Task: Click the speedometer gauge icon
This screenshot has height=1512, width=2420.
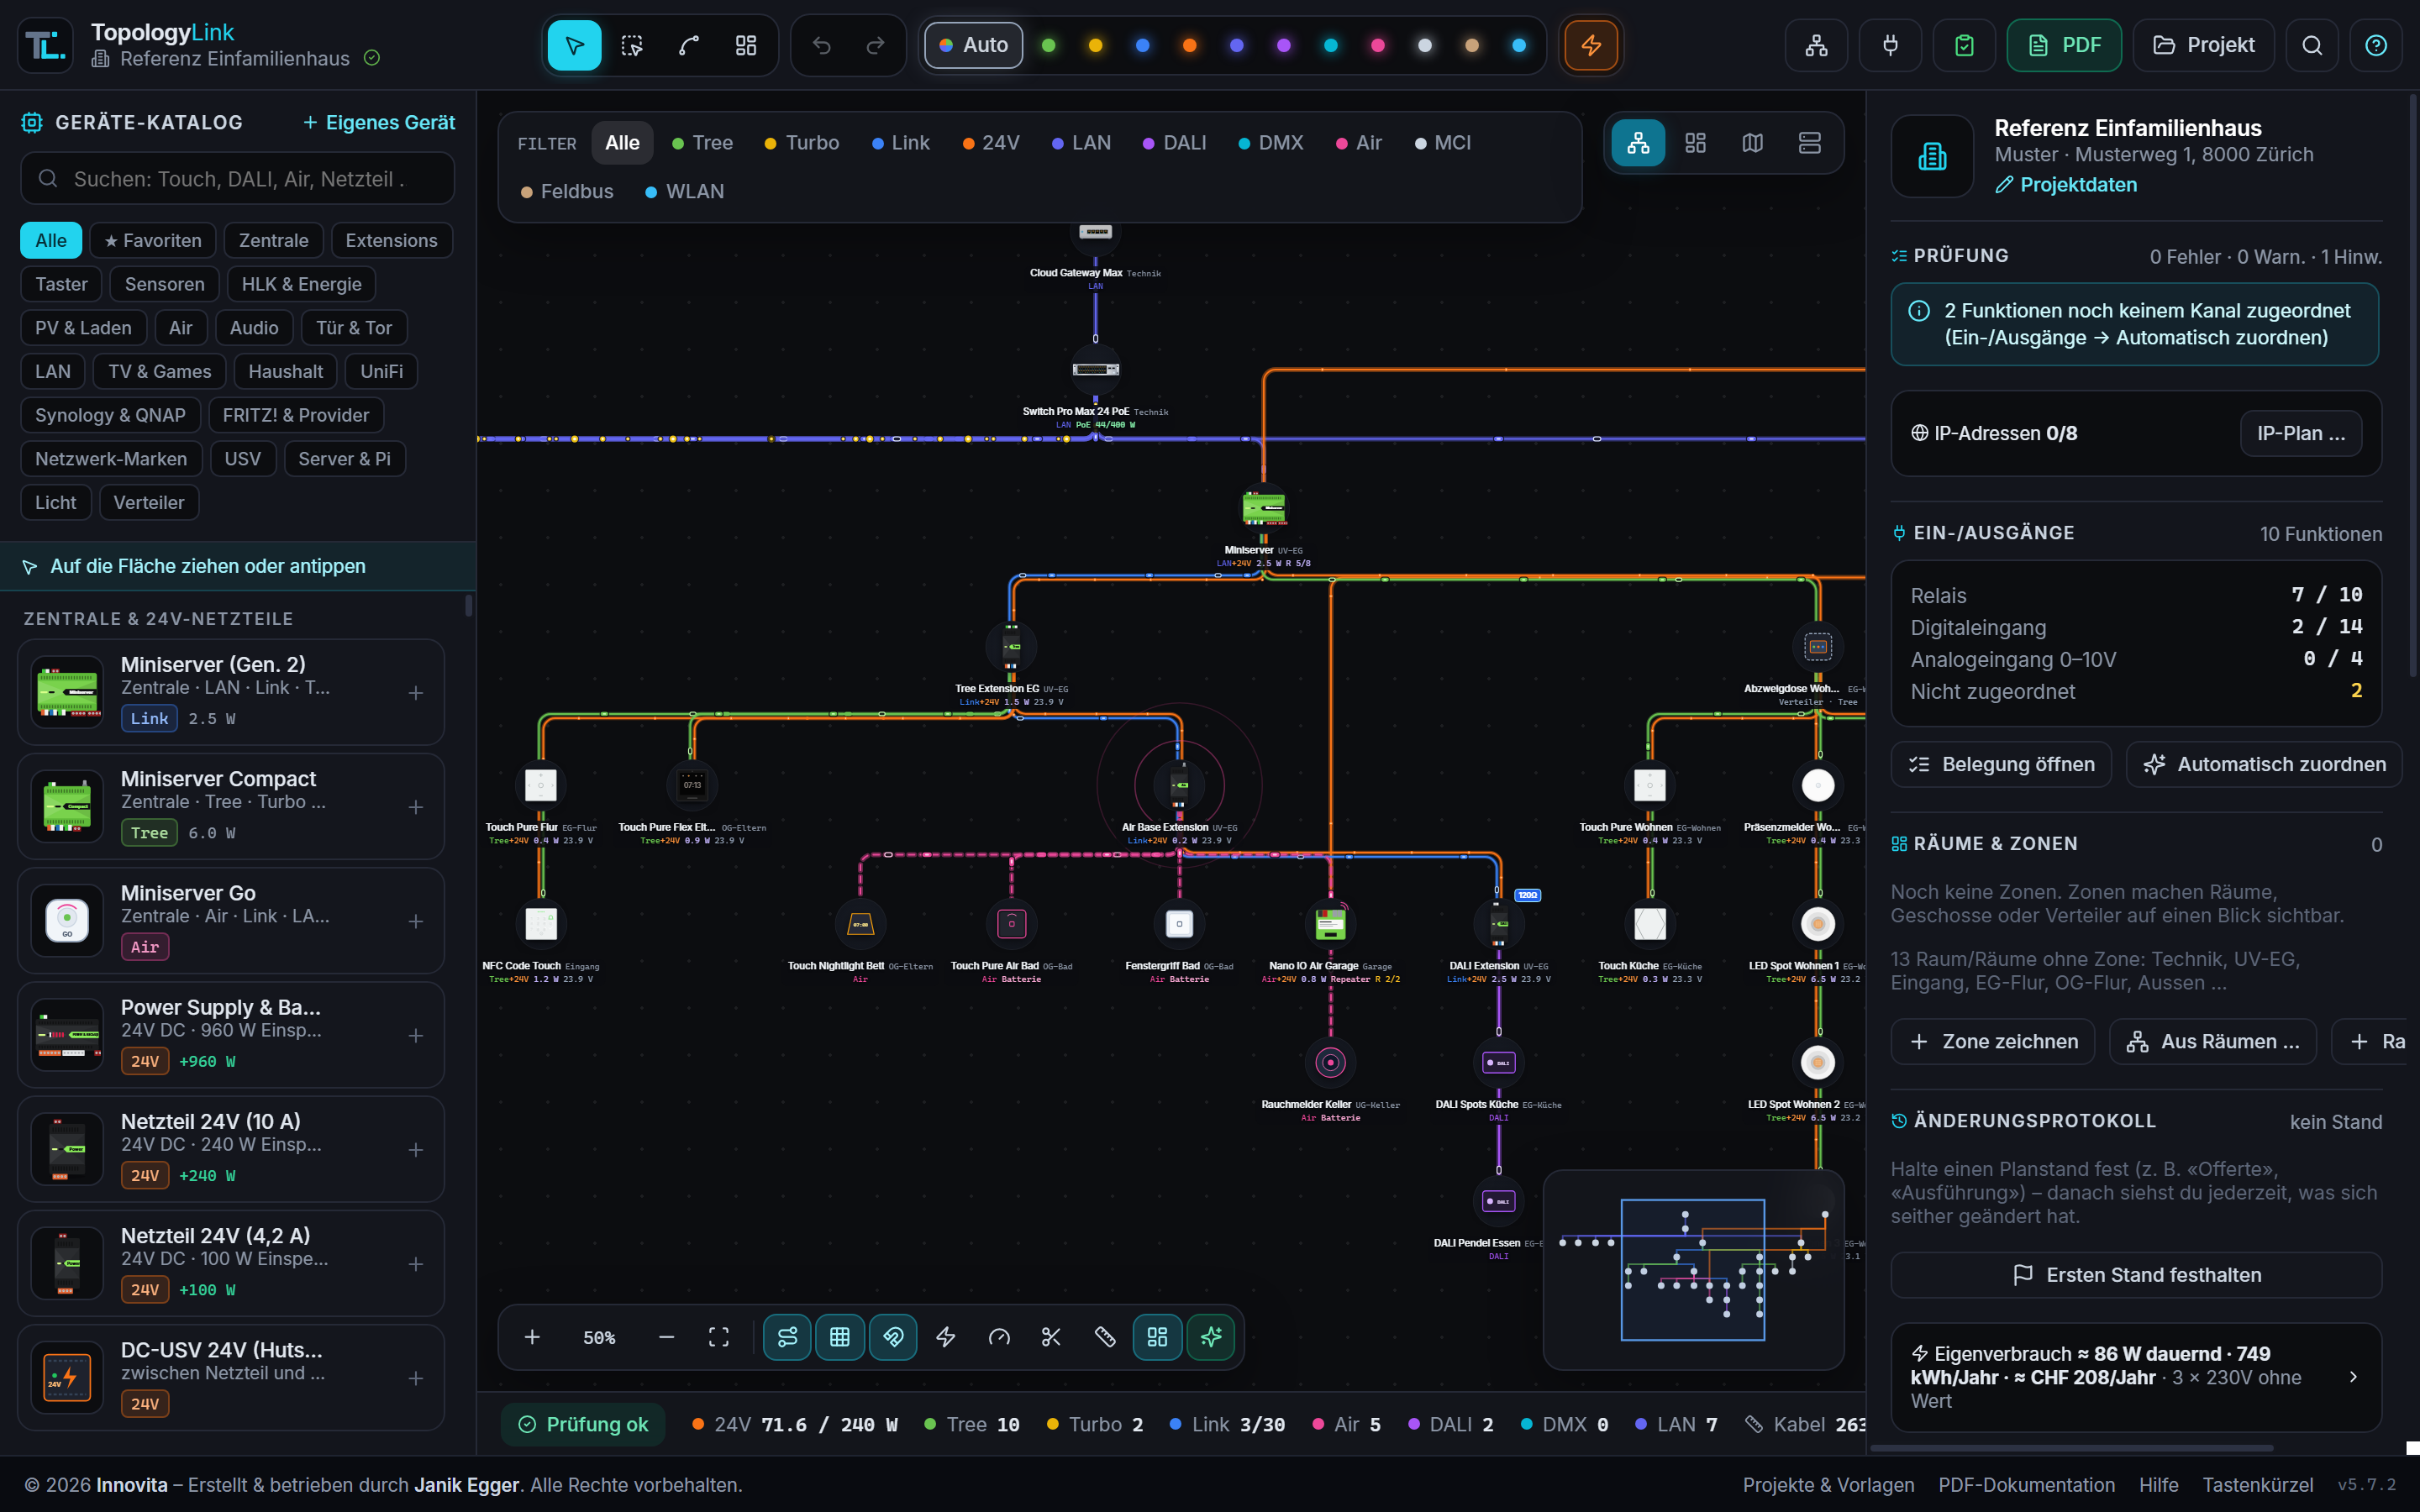Action: (x=999, y=1337)
